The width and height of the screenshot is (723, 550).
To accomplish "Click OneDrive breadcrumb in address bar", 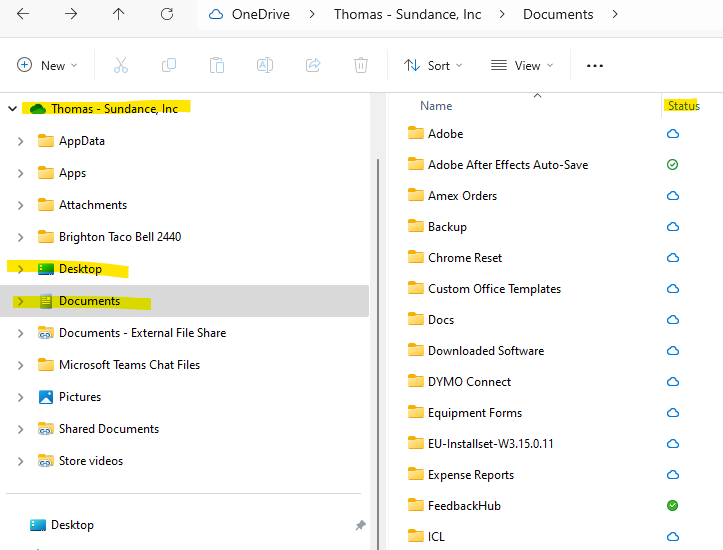I will point(261,14).
